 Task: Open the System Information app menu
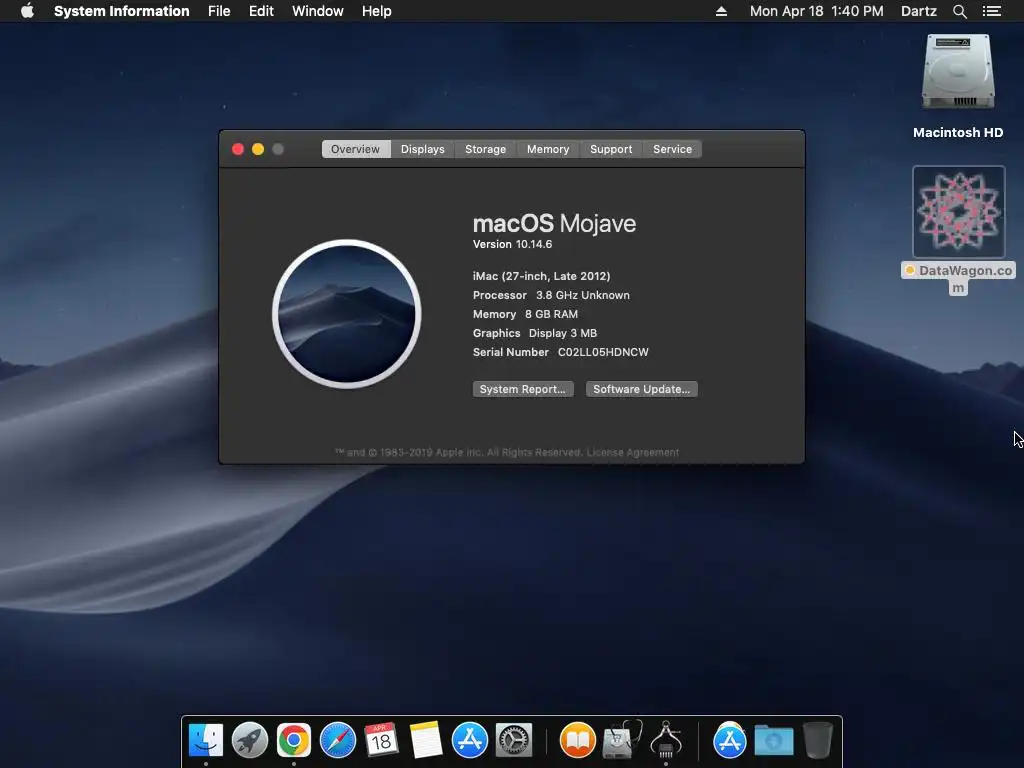(121, 11)
